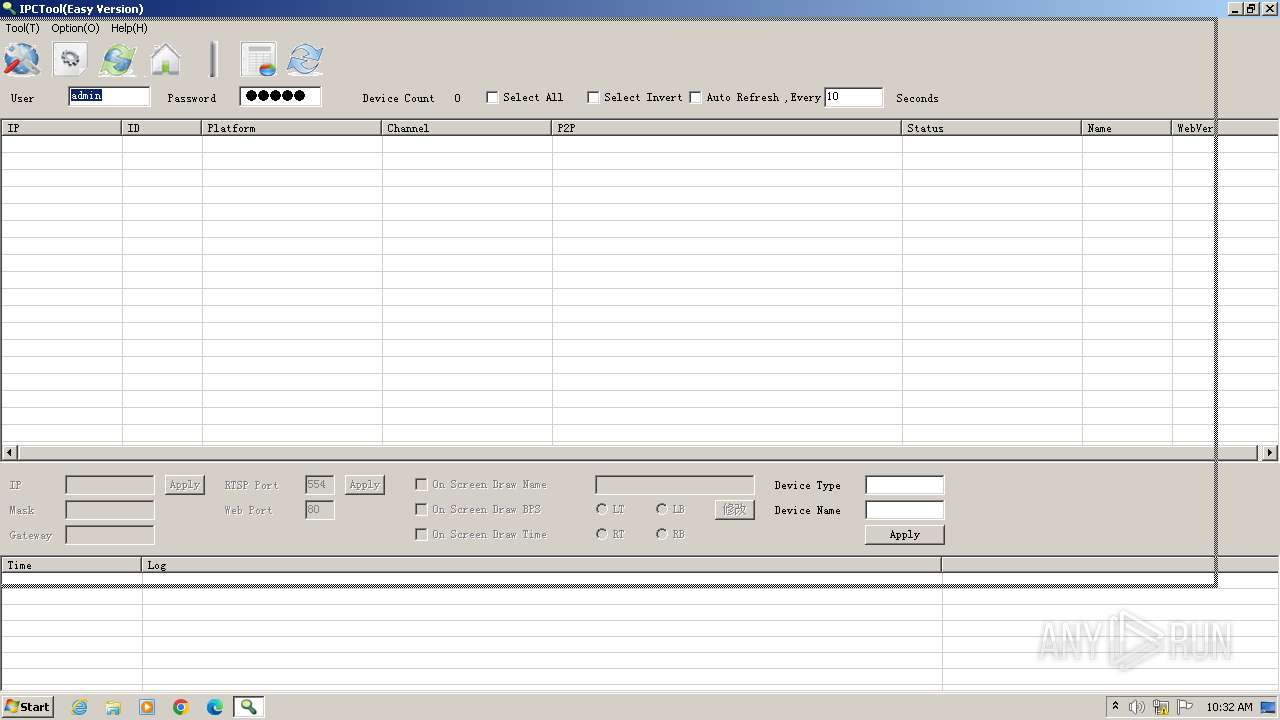Viewport: 1280px width, 720px height.
Task: Focus the Device Type field
Action: click(x=904, y=485)
